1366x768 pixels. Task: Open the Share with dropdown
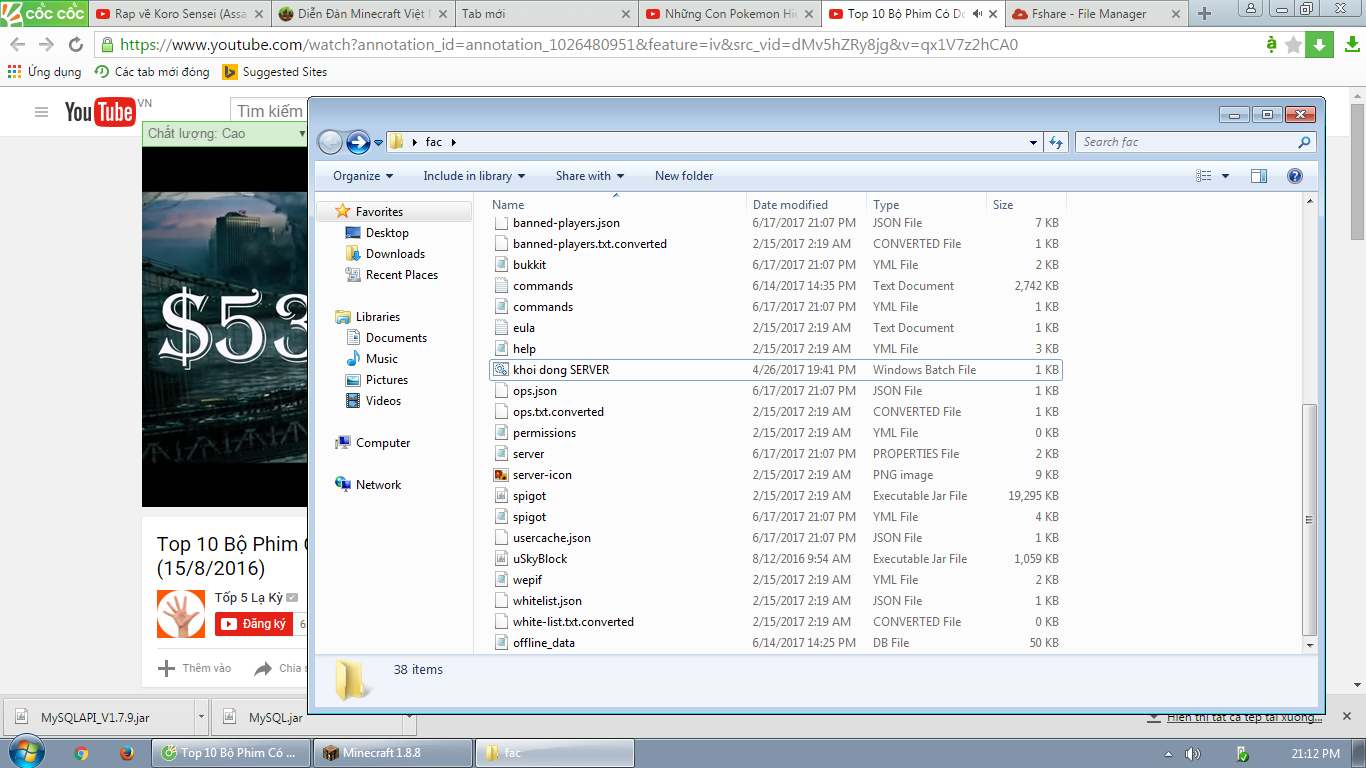pyautogui.click(x=589, y=176)
